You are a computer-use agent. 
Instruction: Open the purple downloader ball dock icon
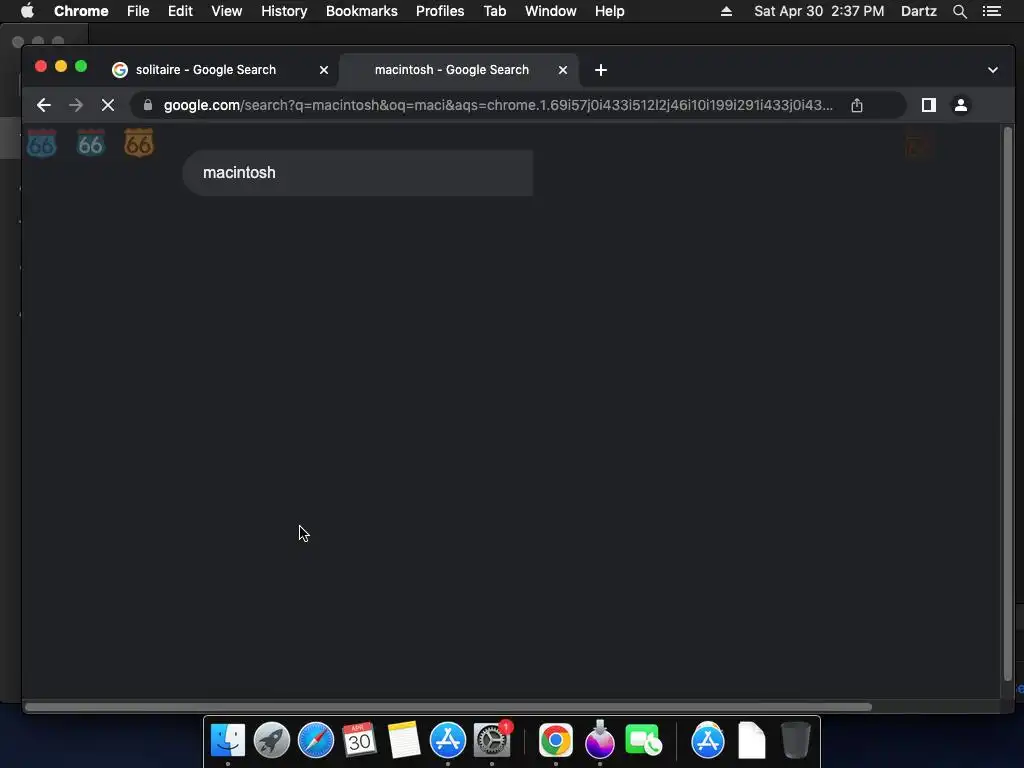tap(600, 740)
